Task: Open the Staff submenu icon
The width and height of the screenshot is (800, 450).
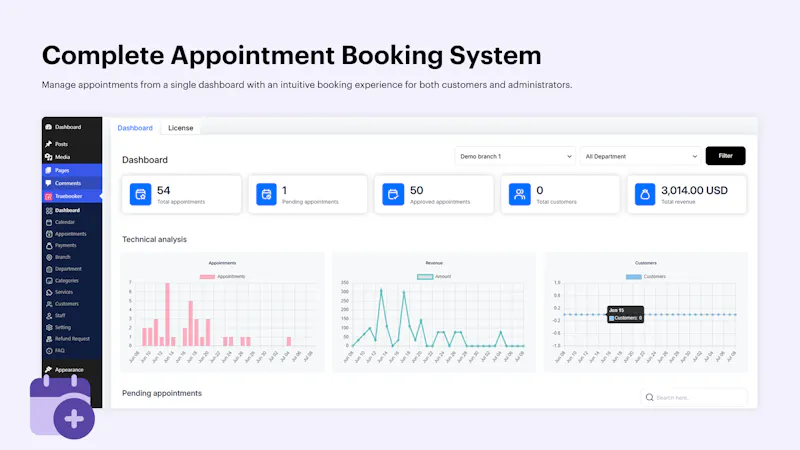Action: (x=49, y=316)
